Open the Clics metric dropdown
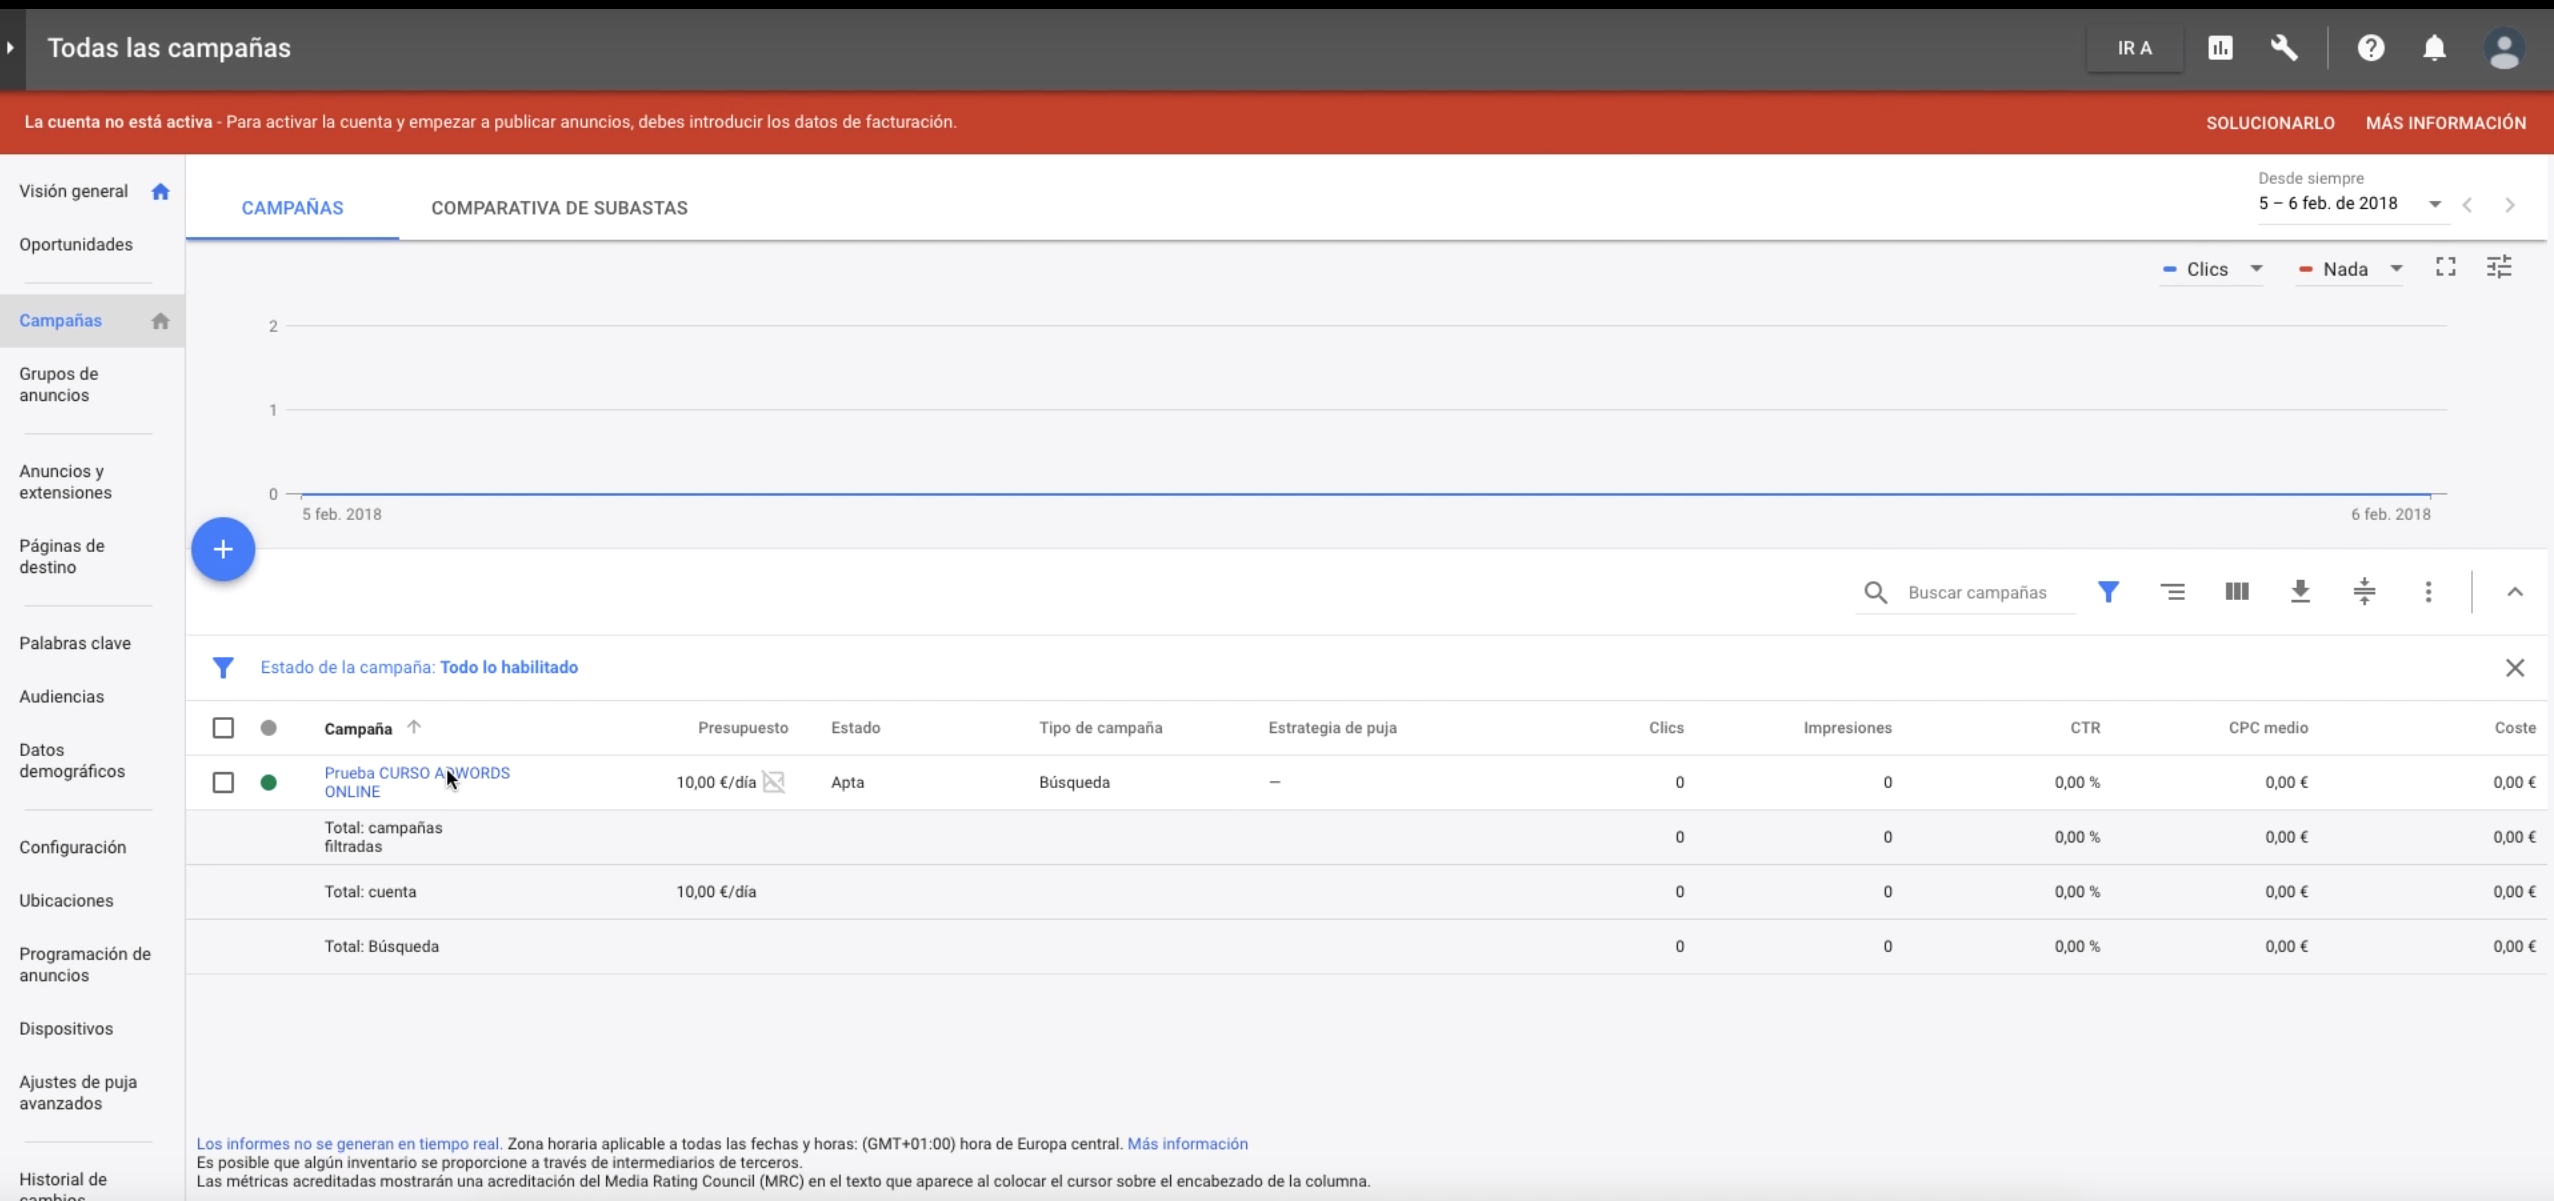Screen dimensions: 2554x1201 pos(2212,269)
